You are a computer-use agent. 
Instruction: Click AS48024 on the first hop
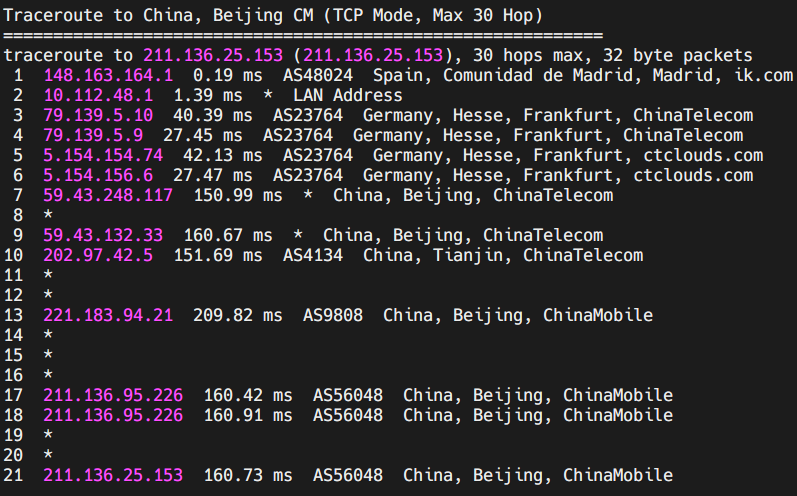click(x=318, y=75)
